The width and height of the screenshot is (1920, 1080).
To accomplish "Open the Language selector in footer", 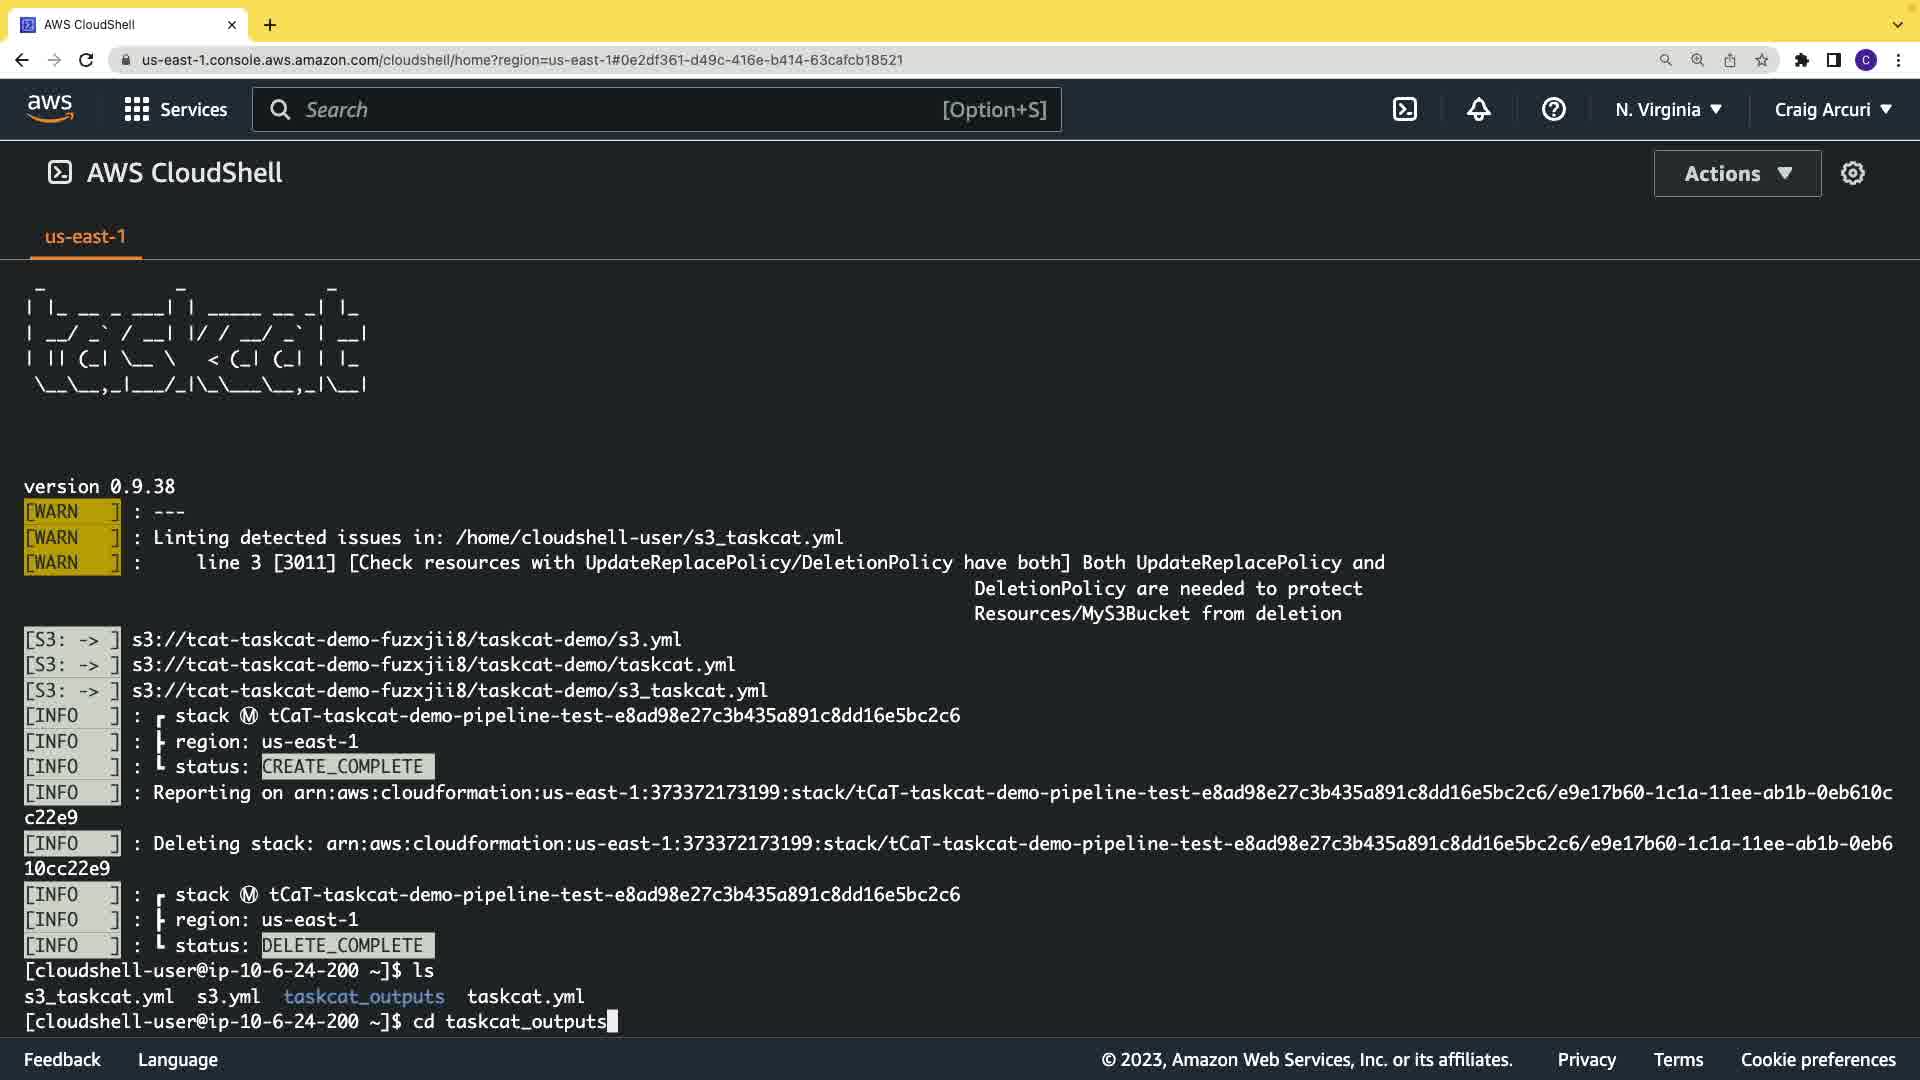I will [x=178, y=1060].
